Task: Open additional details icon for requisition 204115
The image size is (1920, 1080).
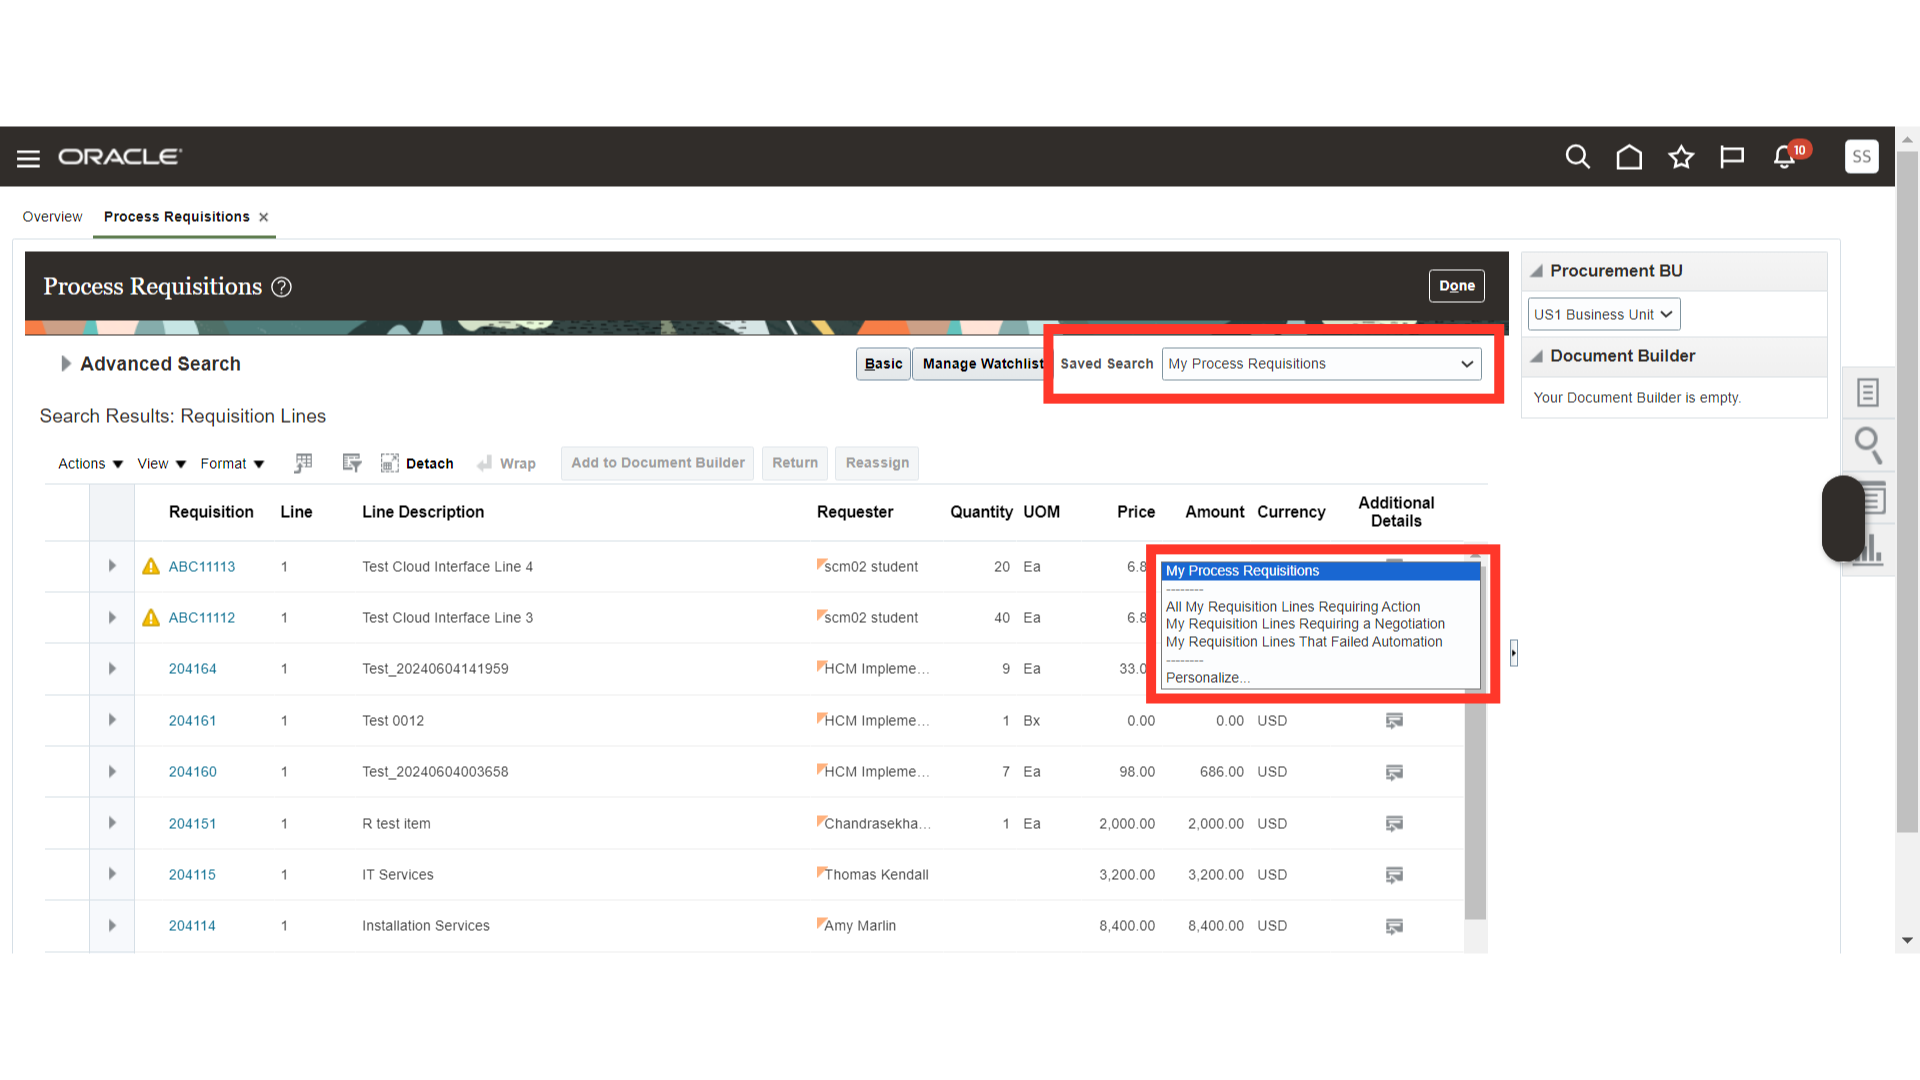Action: 1394,875
